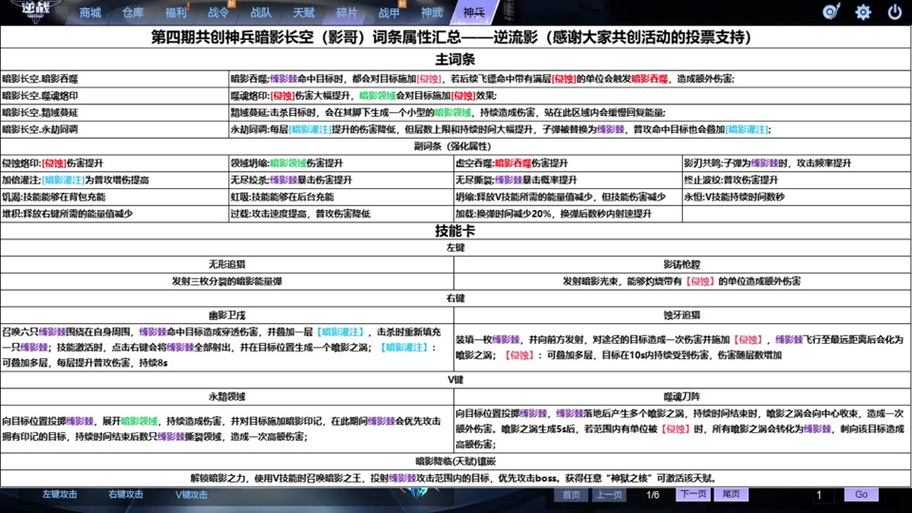The image size is (912, 513).
Task: Click the 暗影长空.永劫回调 row label
Action: click(x=40, y=129)
